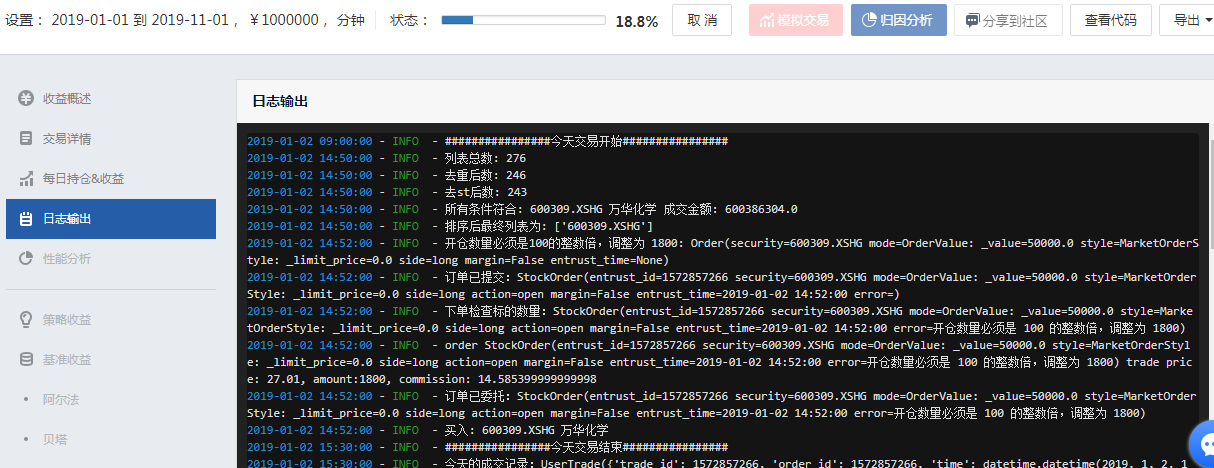Cancel the backtest with 取消 button

pos(702,20)
